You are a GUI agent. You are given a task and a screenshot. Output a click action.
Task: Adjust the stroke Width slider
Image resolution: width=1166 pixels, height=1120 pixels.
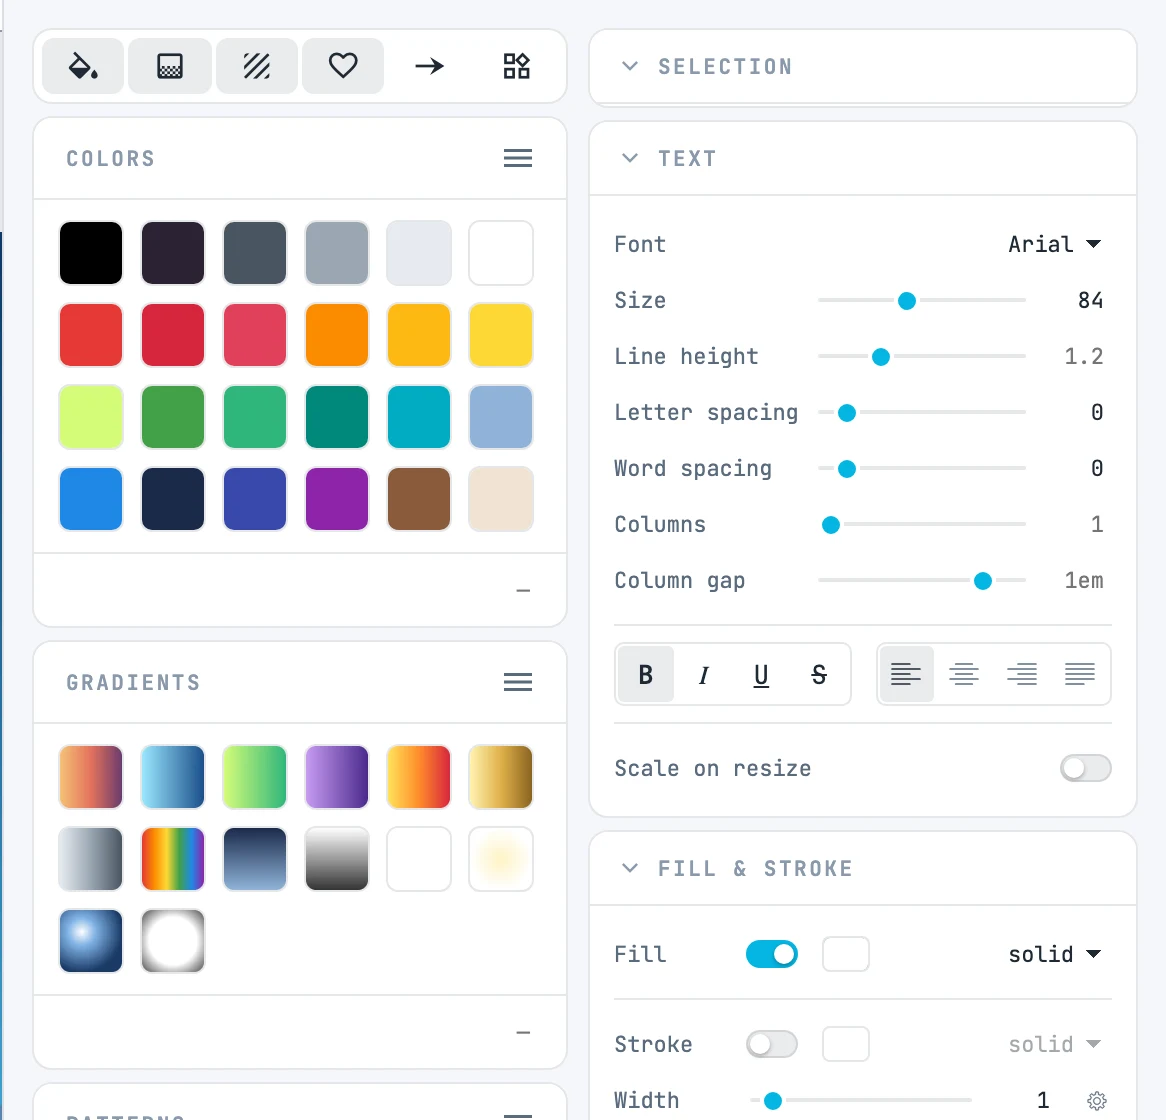[773, 1101]
